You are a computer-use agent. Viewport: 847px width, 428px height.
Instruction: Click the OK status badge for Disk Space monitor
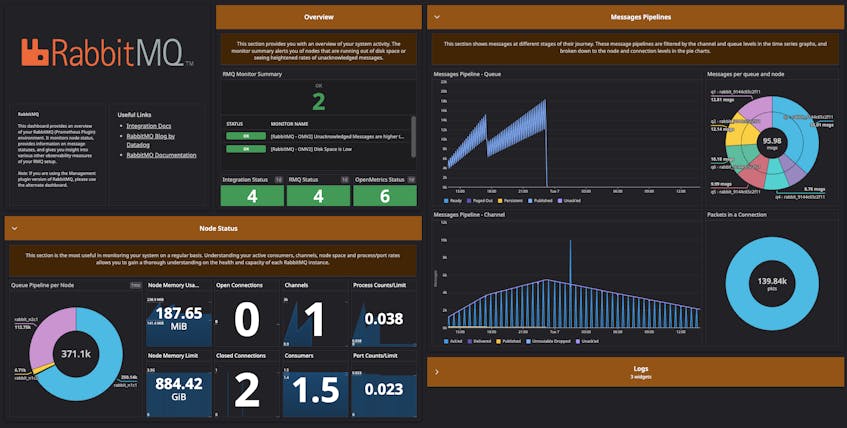click(x=246, y=149)
